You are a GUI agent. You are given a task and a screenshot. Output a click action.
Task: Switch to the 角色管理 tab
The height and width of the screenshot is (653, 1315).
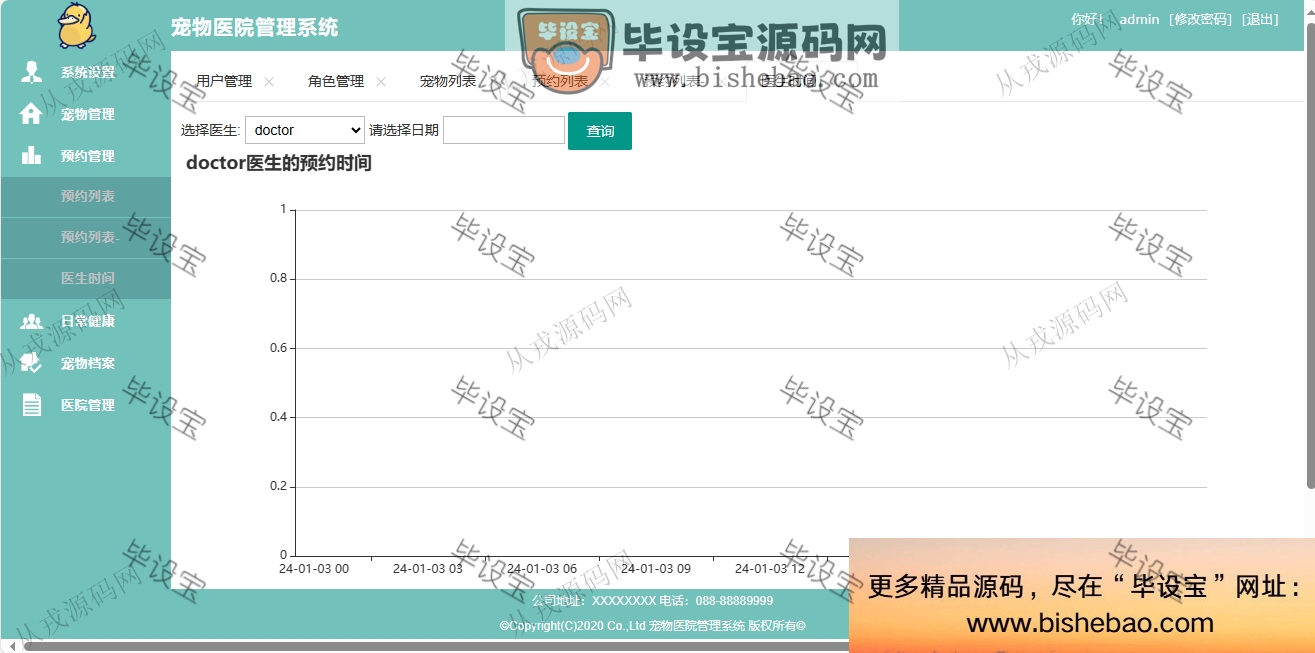(x=336, y=82)
